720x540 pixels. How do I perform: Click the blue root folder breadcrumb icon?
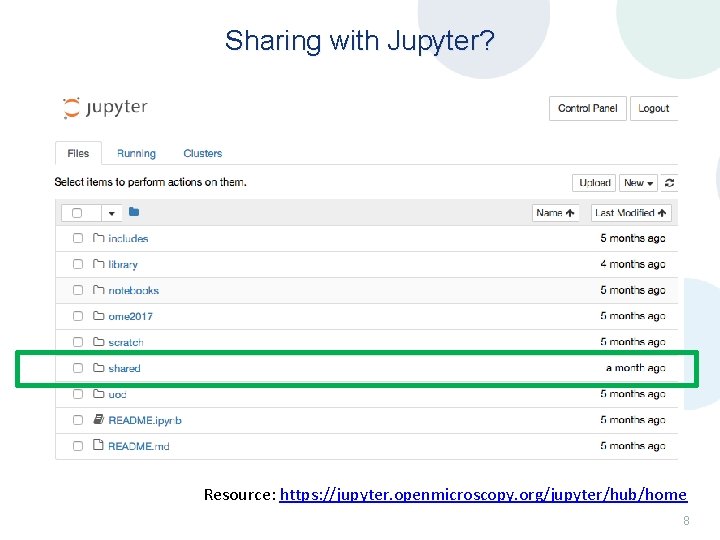134,212
